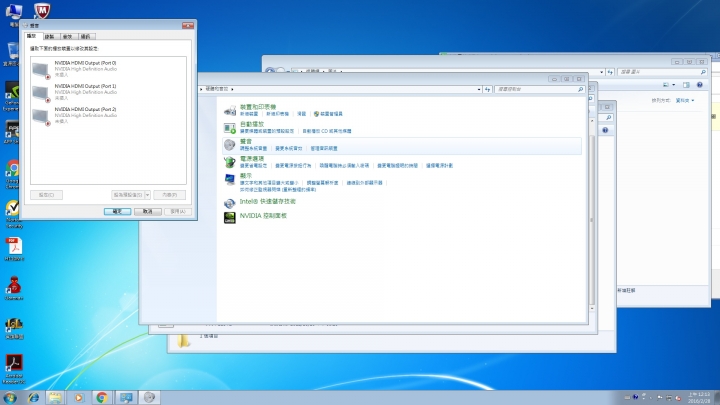This screenshot has width=720, height=405.
Task: Click 套用 (Apply) in the Sound dialog
Action: pyautogui.click(x=178, y=211)
